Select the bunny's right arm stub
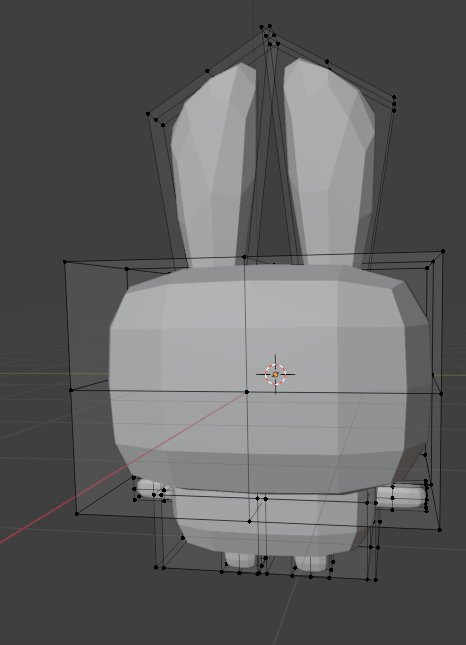The image size is (466, 645). click(400, 497)
